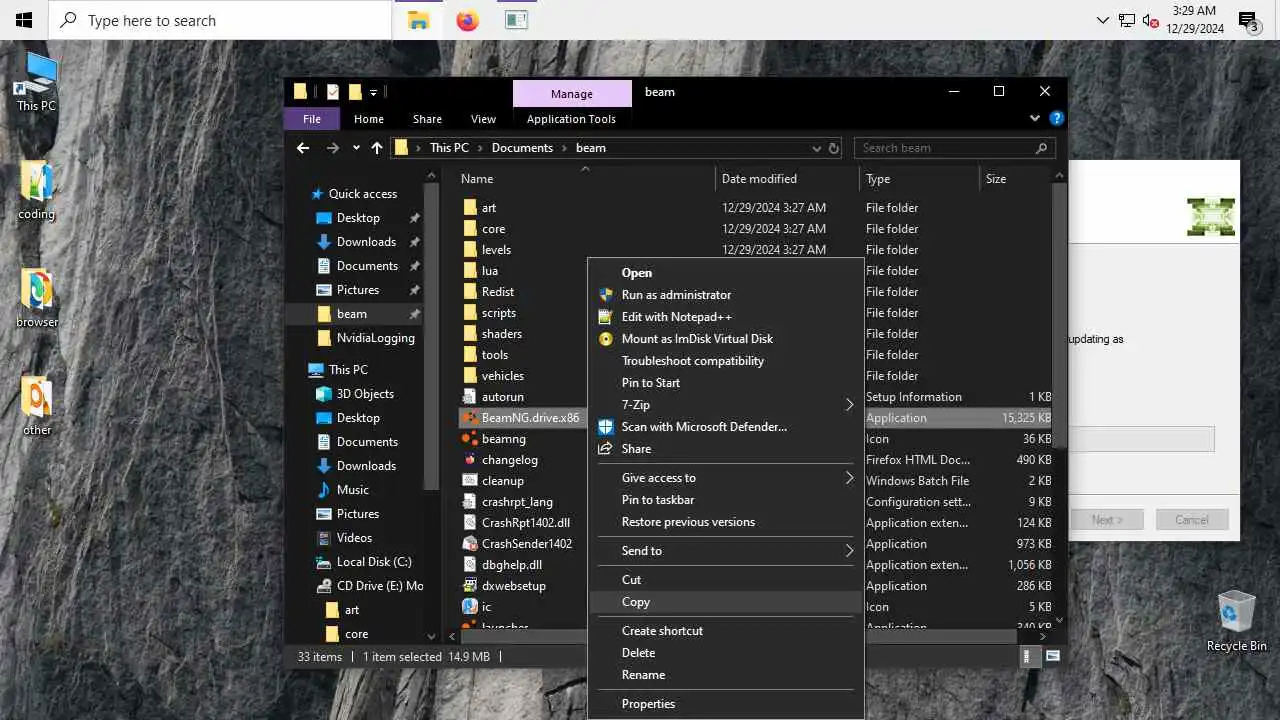Screen dimensions: 1280x720
Task: Sort by the Name column header
Action: (585, 179)
